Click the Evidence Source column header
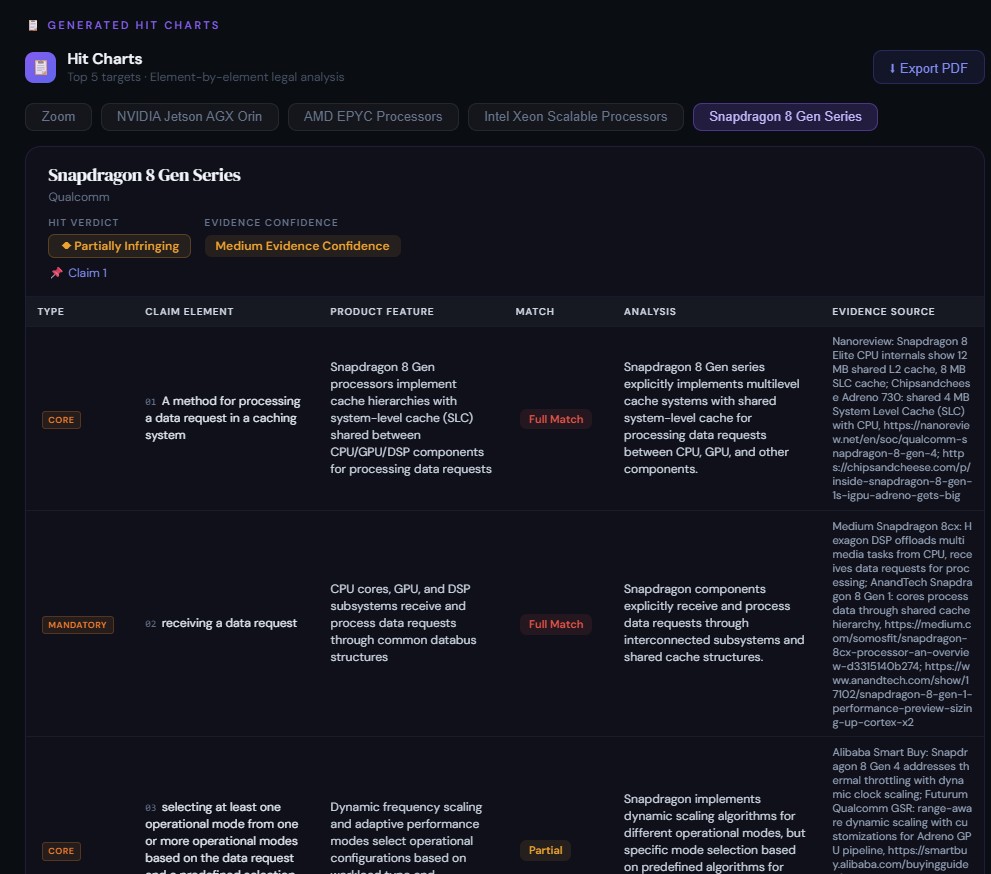The width and height of the screenshot is (991, 874). 883,312
